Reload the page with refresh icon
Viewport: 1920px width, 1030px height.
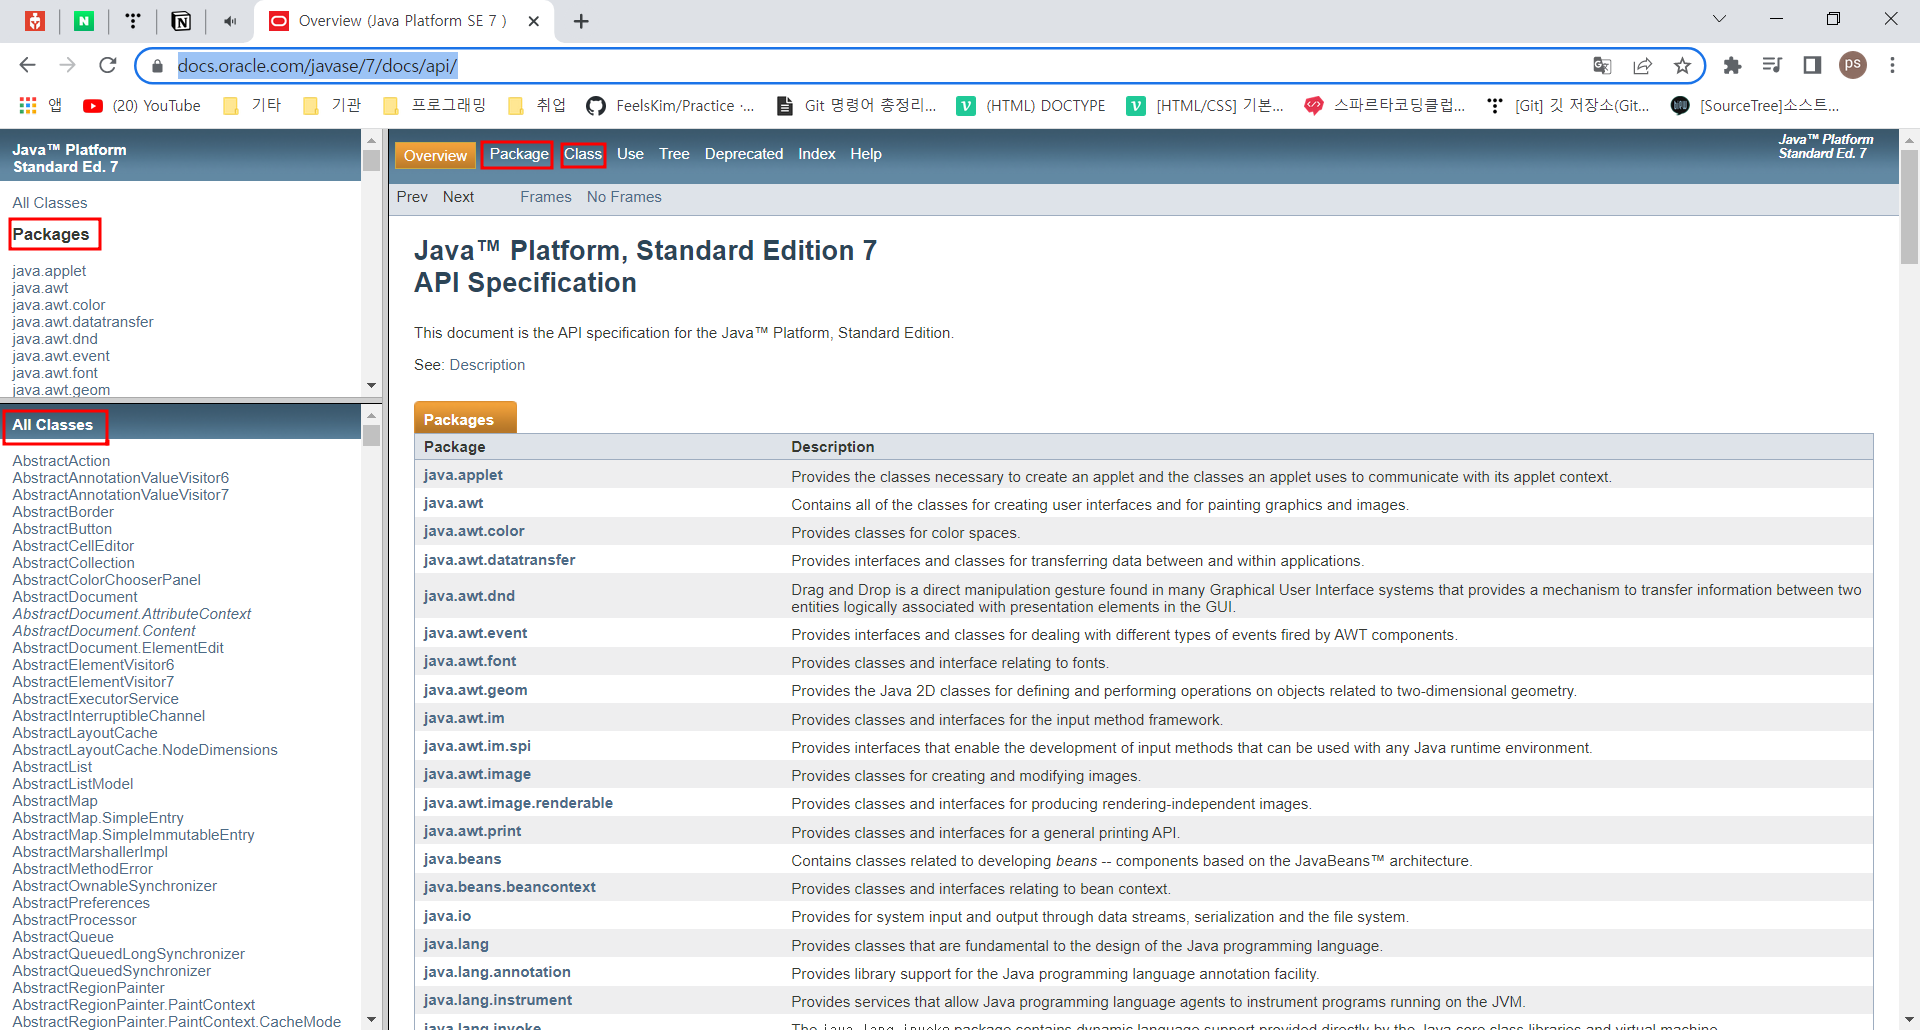(108, 65)
